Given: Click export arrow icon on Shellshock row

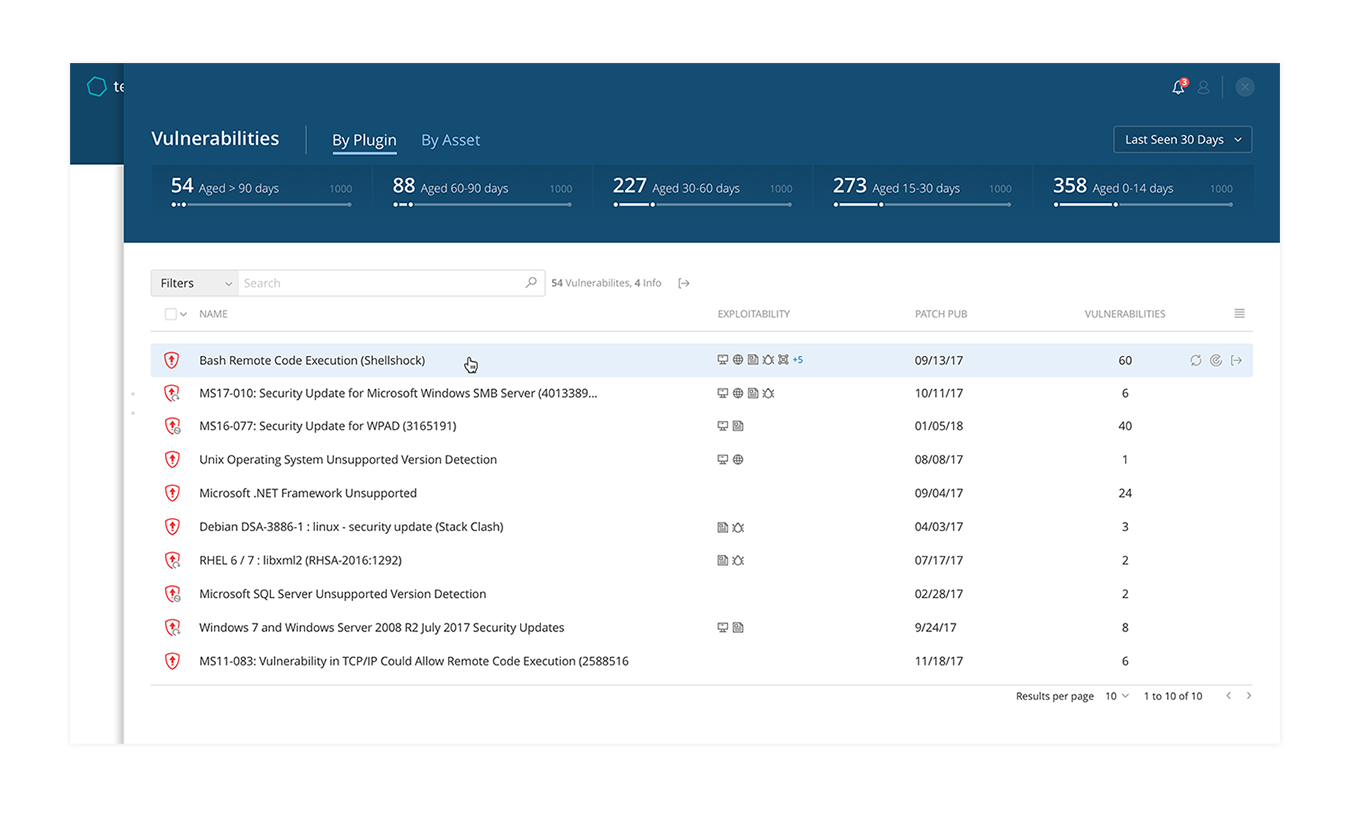Looking at the screenshot, I should click(1236, 361).
